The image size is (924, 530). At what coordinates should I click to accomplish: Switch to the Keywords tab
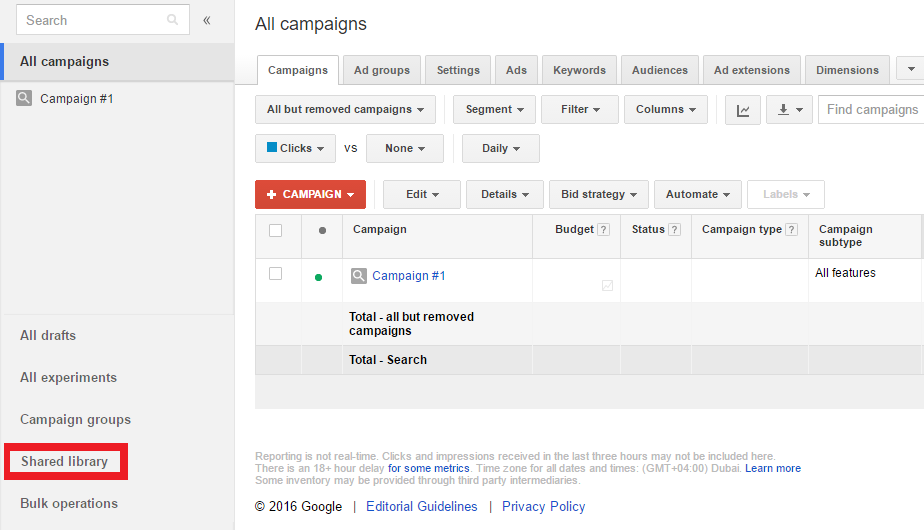(x=579, y=71)
